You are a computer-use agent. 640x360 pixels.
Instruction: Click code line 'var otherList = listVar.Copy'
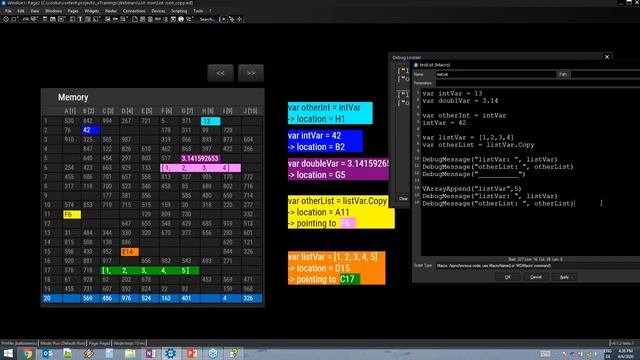point(478,145)
